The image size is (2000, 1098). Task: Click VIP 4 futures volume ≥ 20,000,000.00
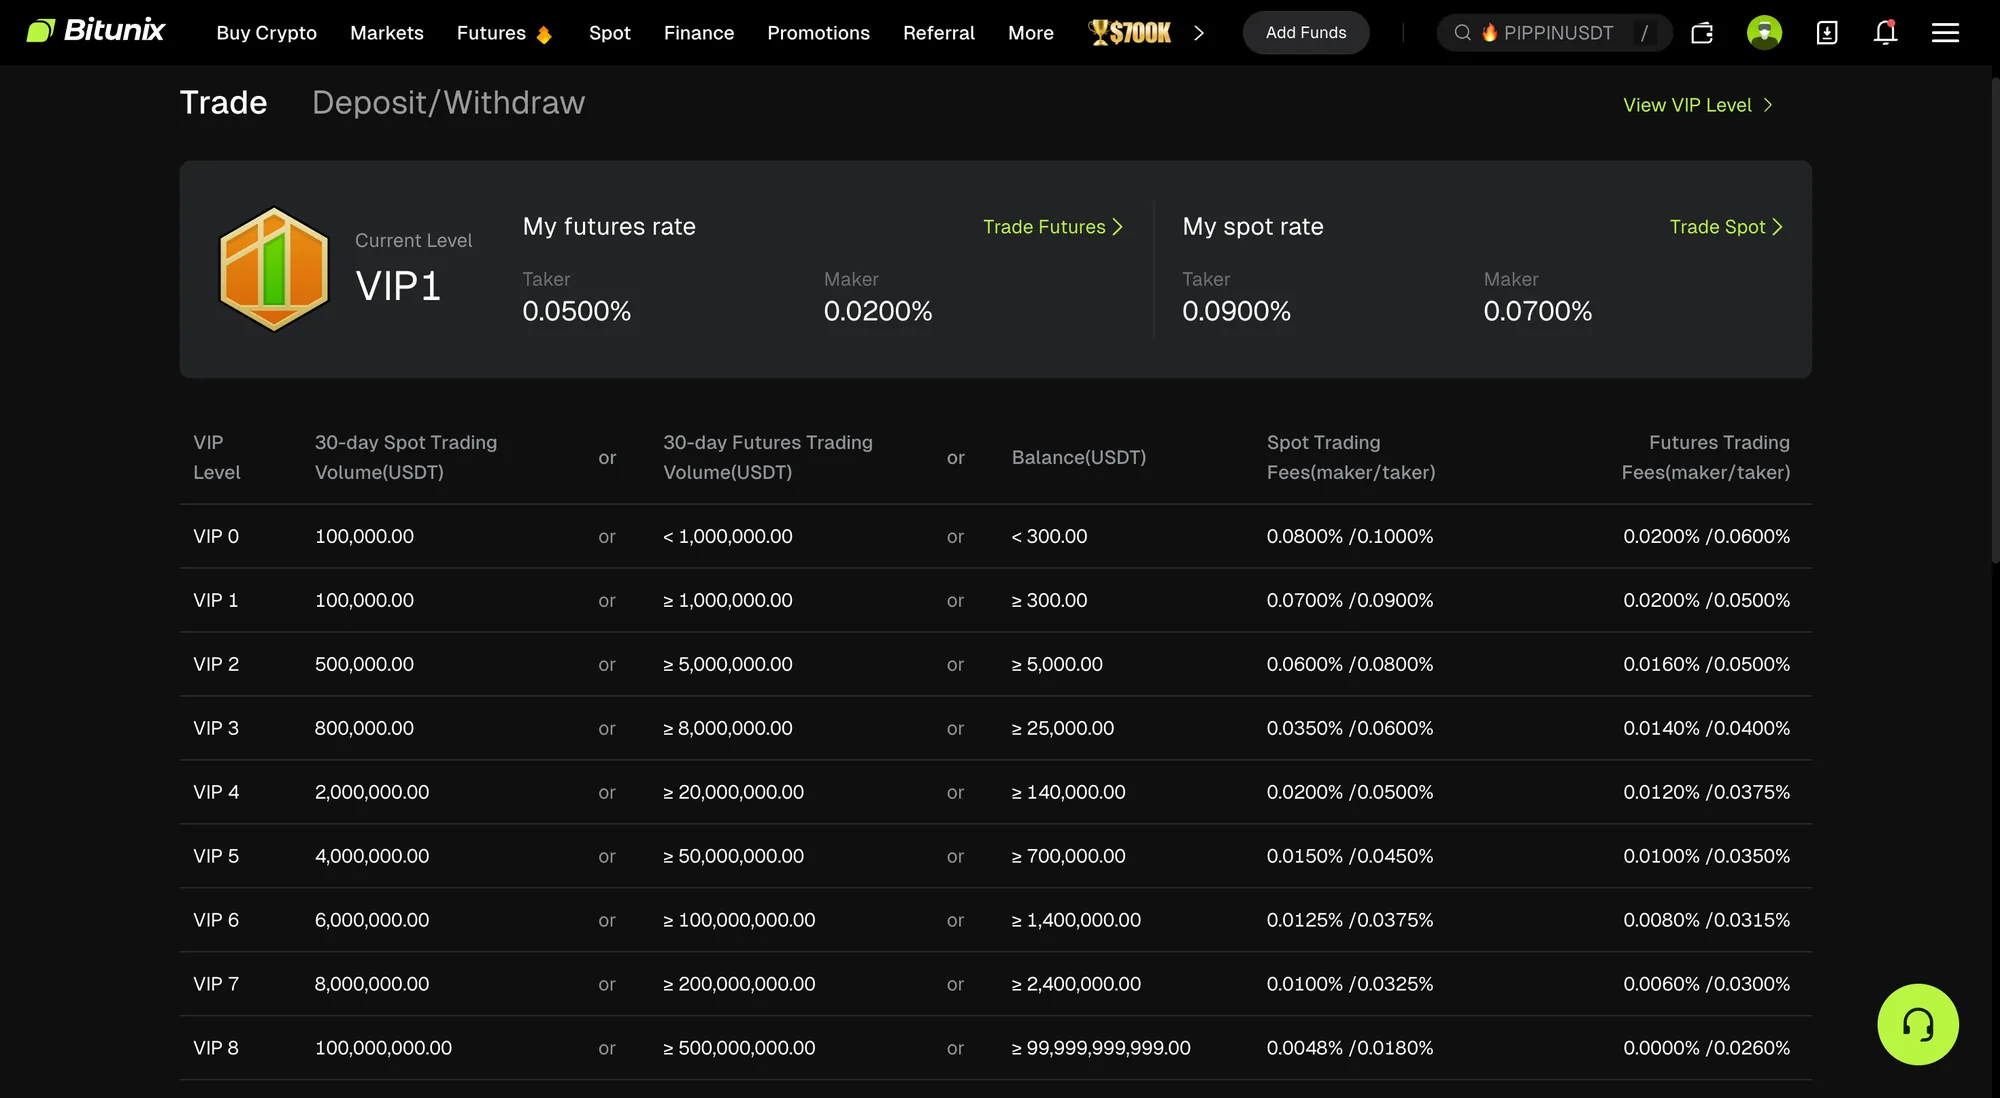click(733, 792)
